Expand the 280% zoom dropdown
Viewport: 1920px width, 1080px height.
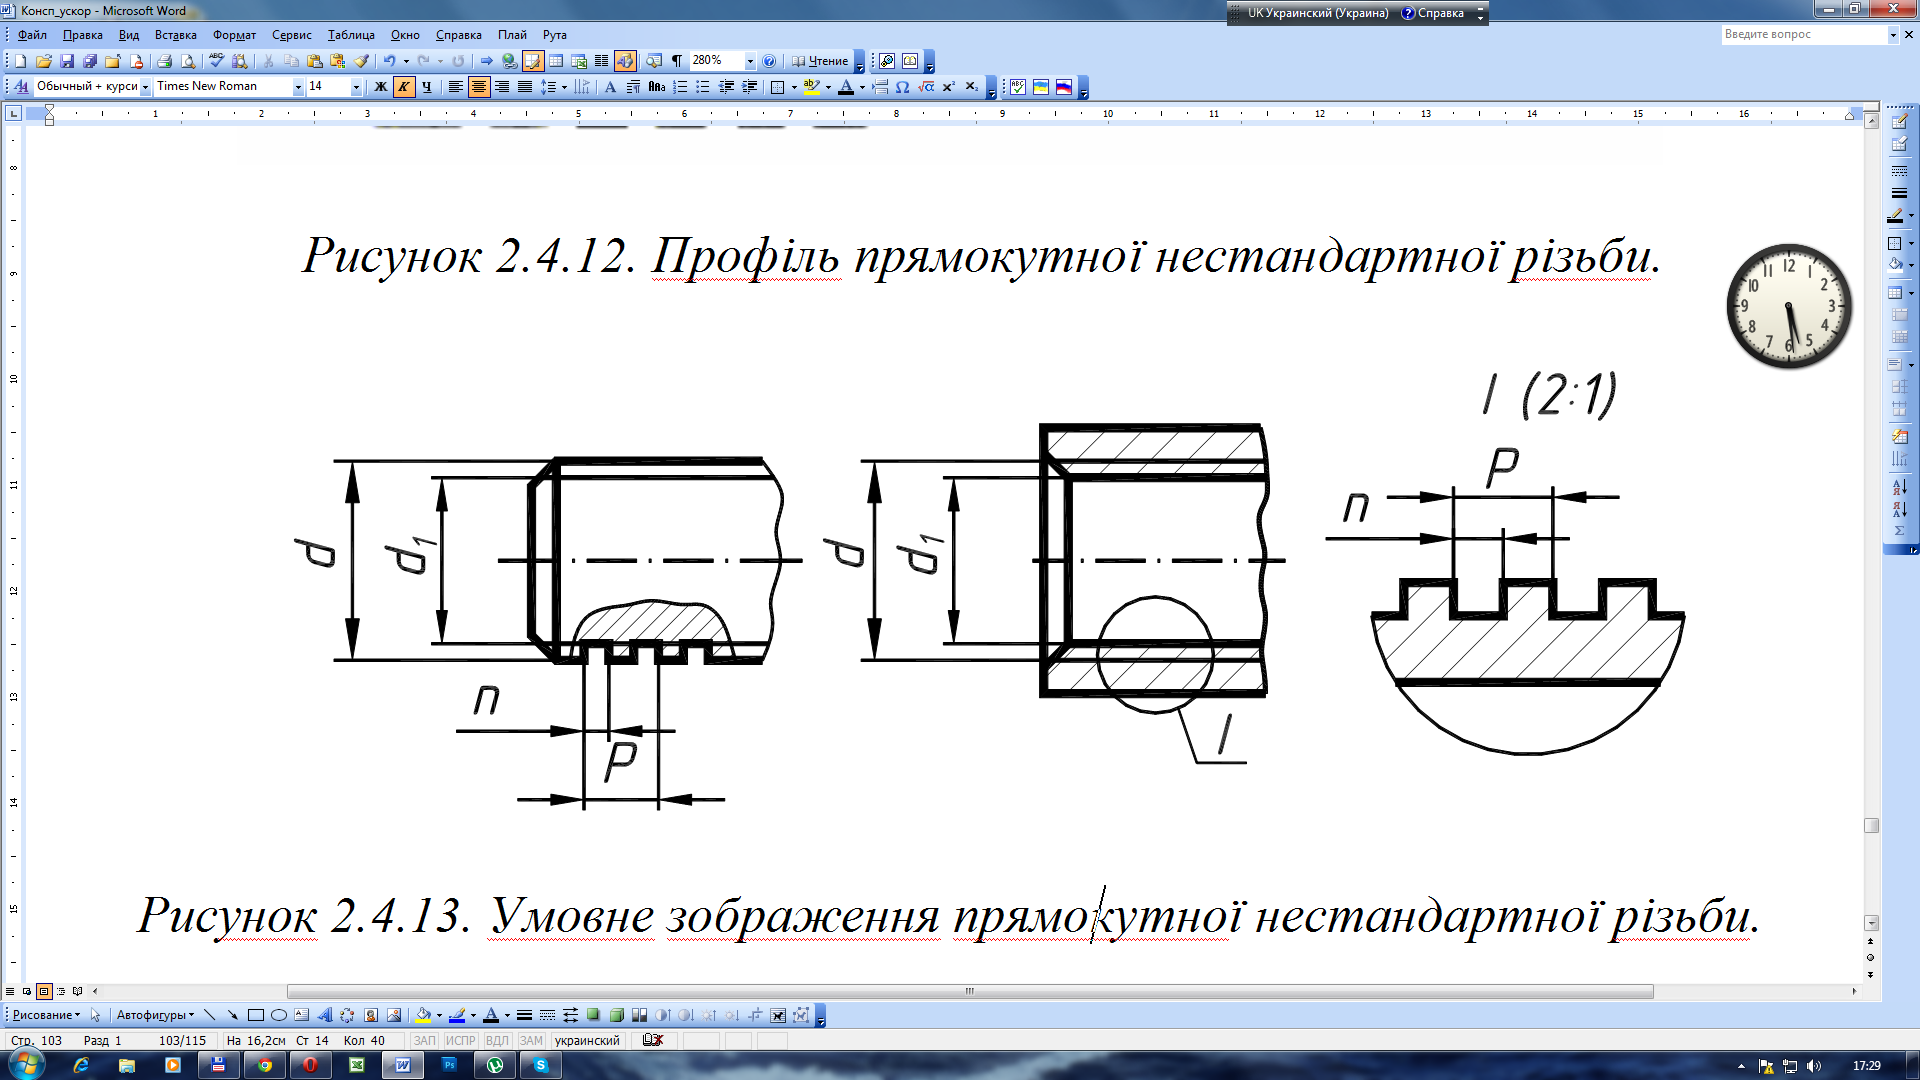tap(750, 61)
